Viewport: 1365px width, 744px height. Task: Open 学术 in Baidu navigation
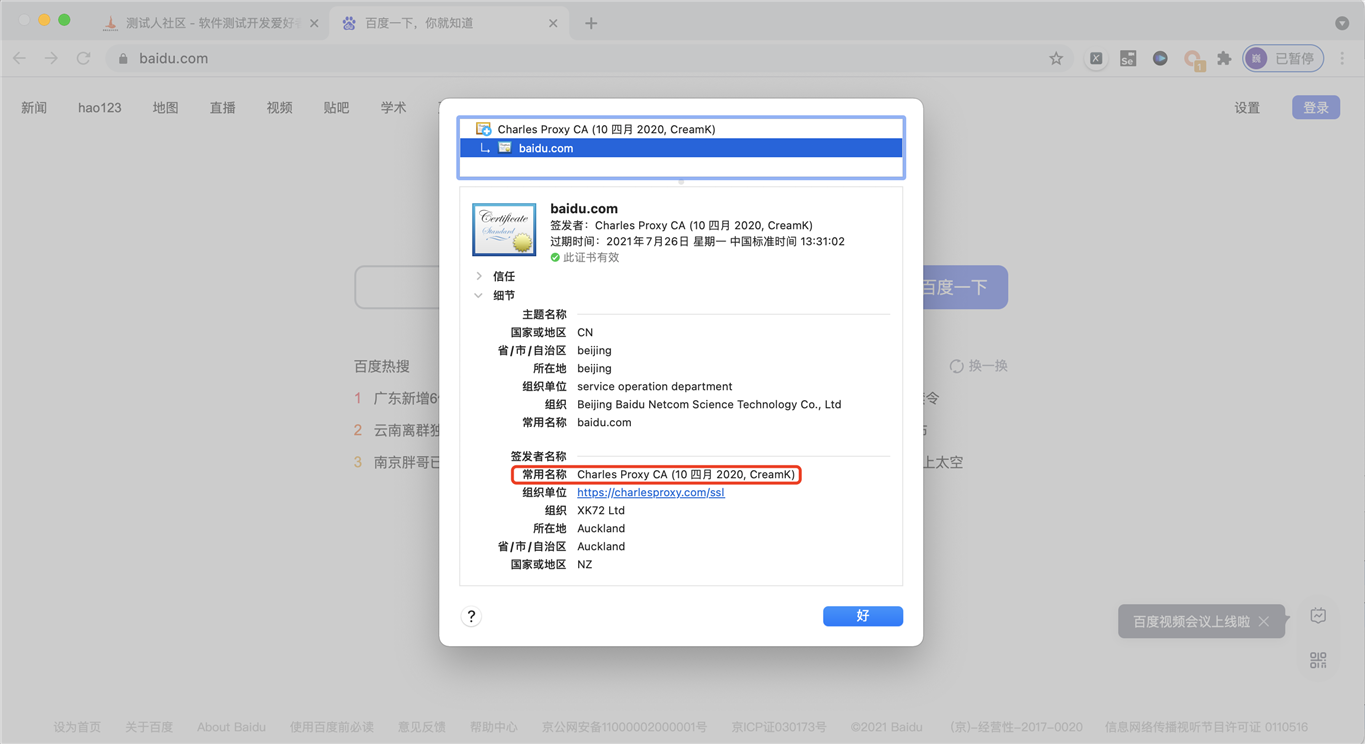click(393, 108)
